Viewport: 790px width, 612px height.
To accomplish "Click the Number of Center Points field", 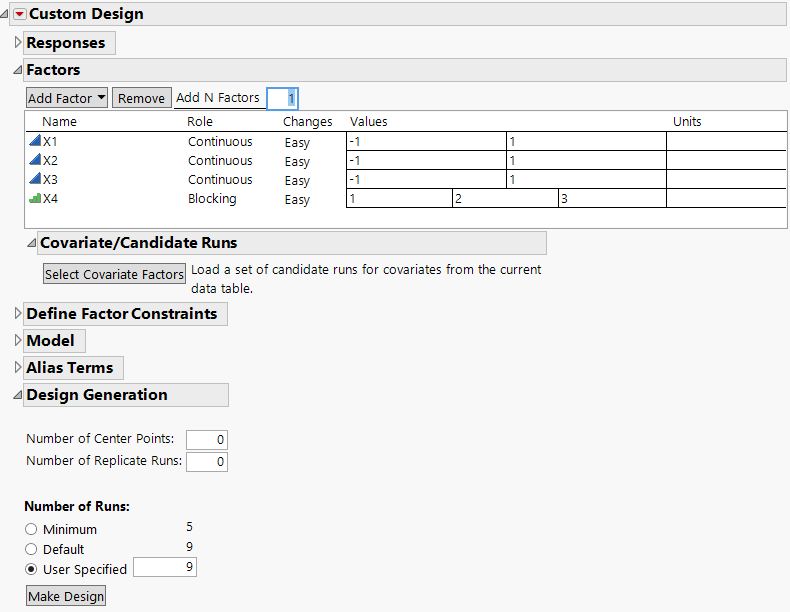I will coord(206,440).
